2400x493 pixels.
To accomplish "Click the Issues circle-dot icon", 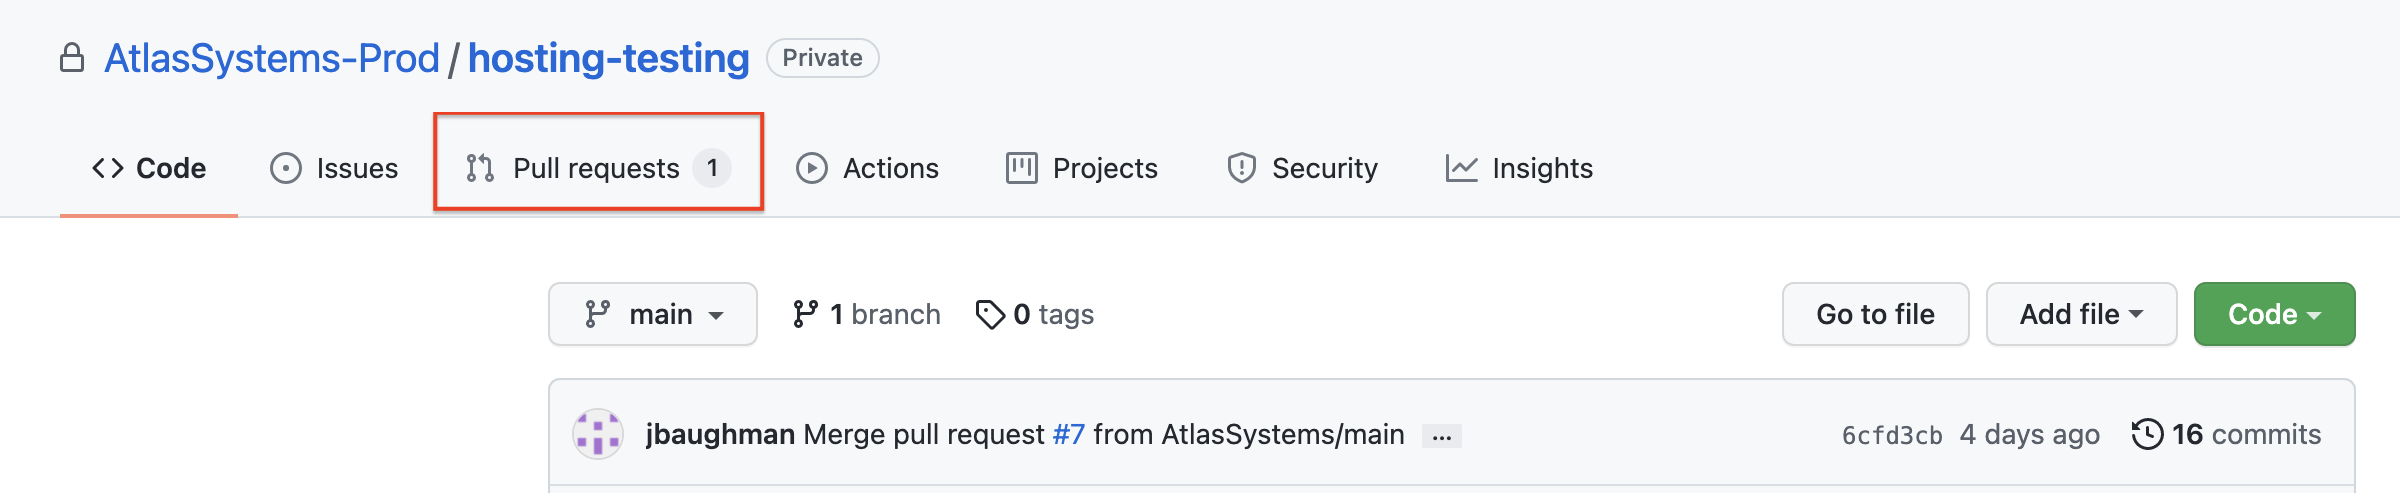I will (286, 168).
